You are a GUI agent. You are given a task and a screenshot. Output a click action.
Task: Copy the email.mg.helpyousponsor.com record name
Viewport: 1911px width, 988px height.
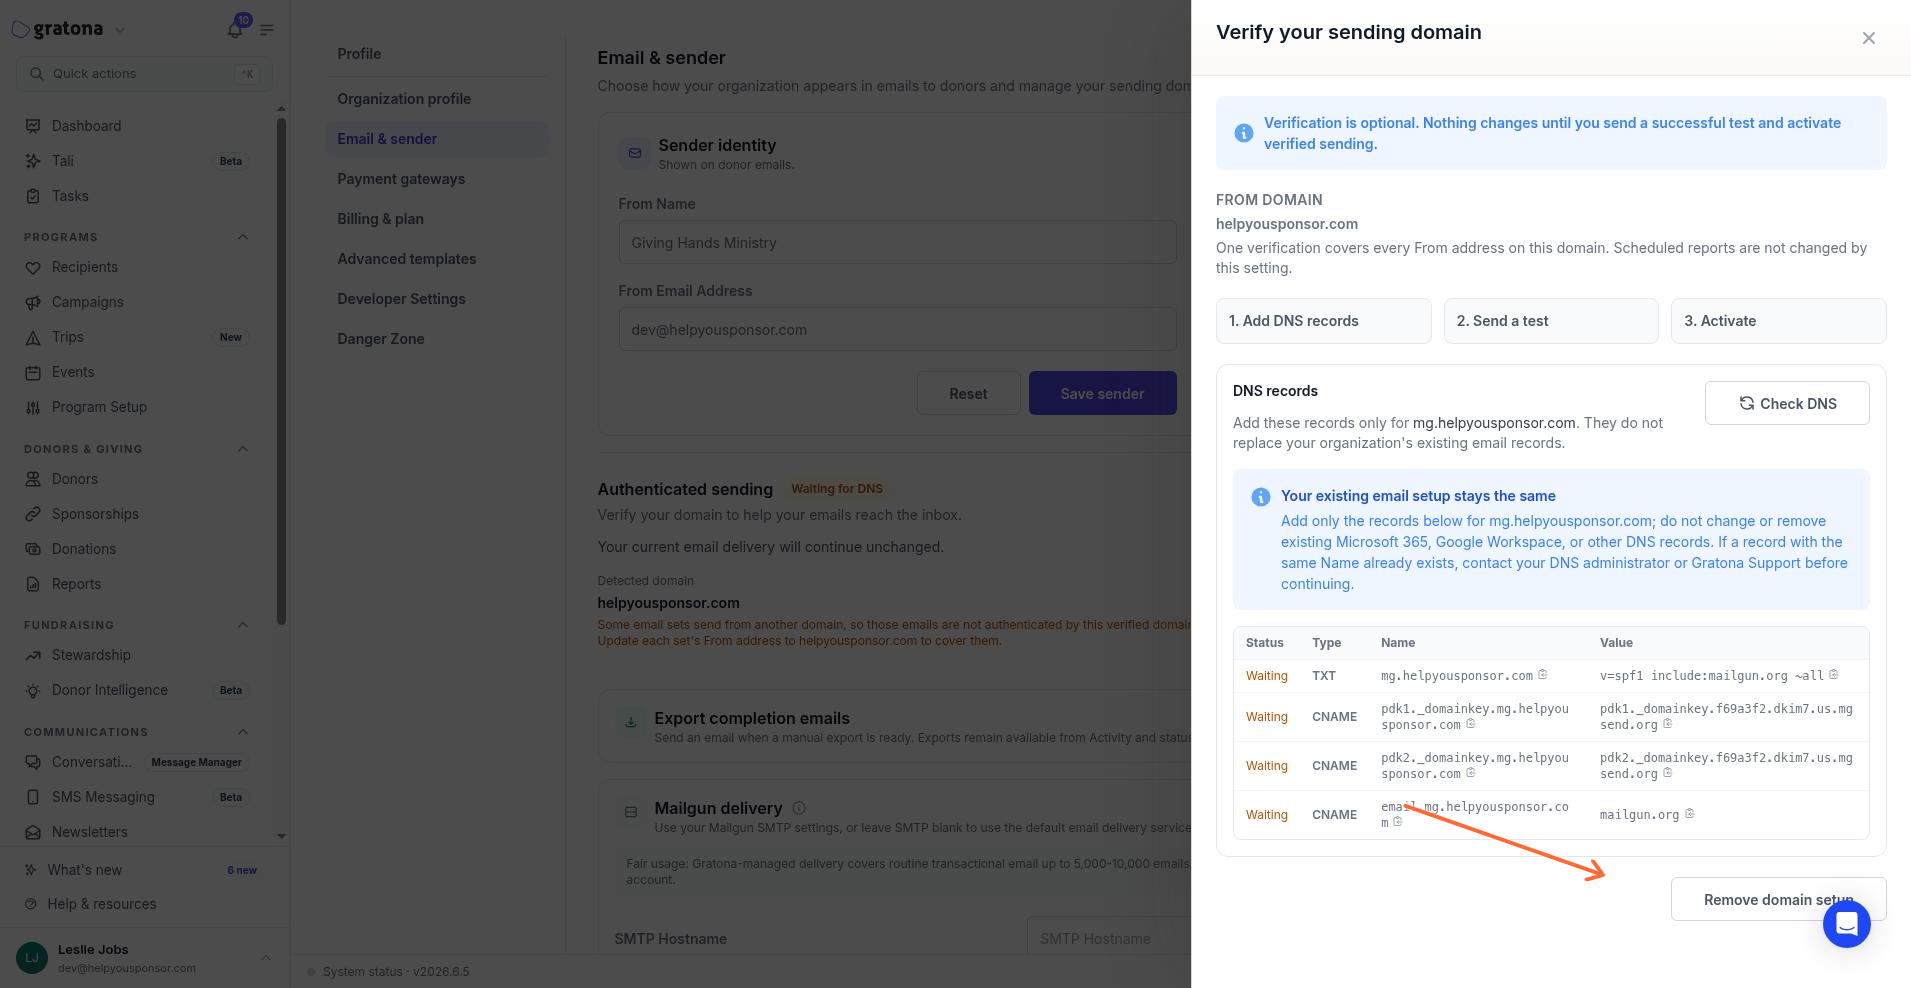1397,822
